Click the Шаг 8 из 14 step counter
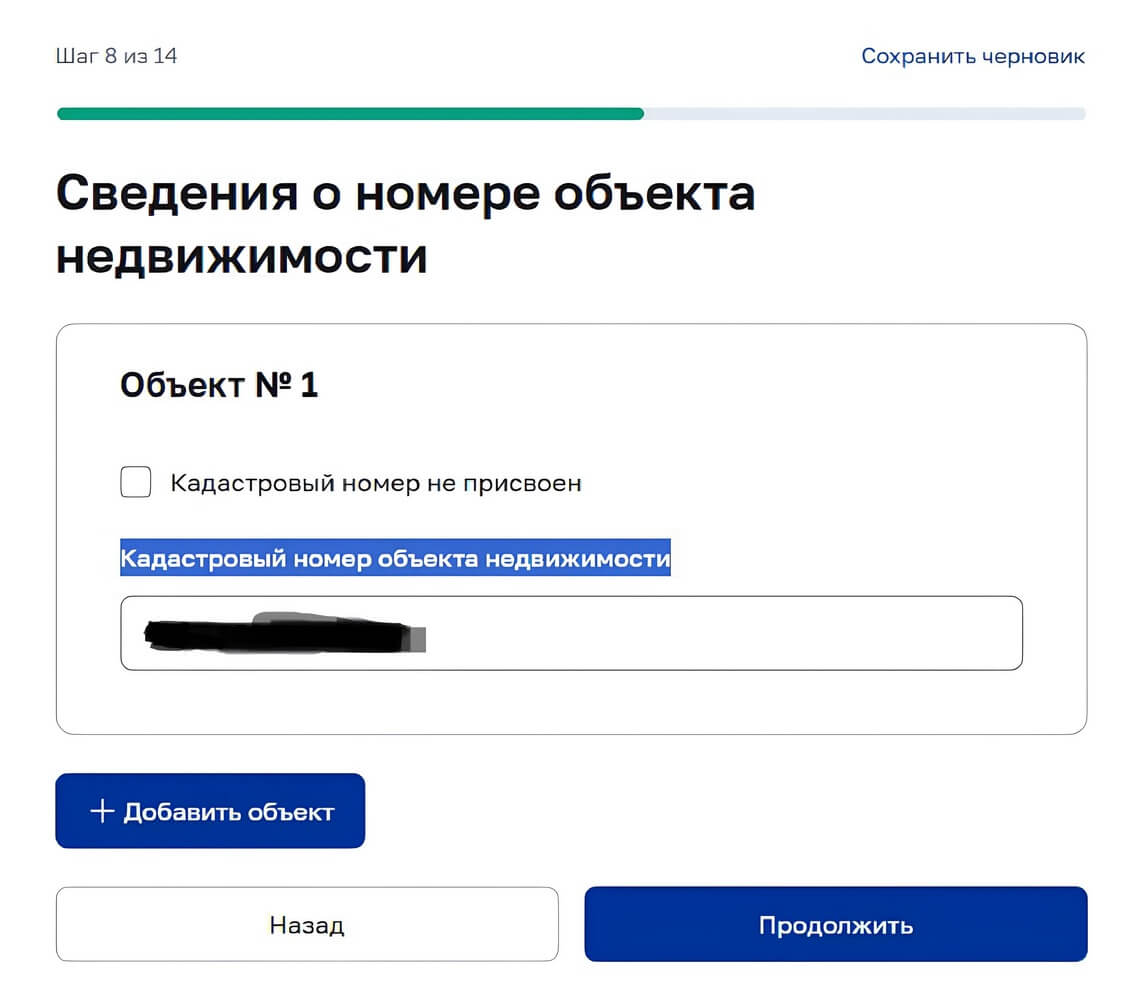This screenshot has width=1137, height=1000. click(x=116, y=56)
